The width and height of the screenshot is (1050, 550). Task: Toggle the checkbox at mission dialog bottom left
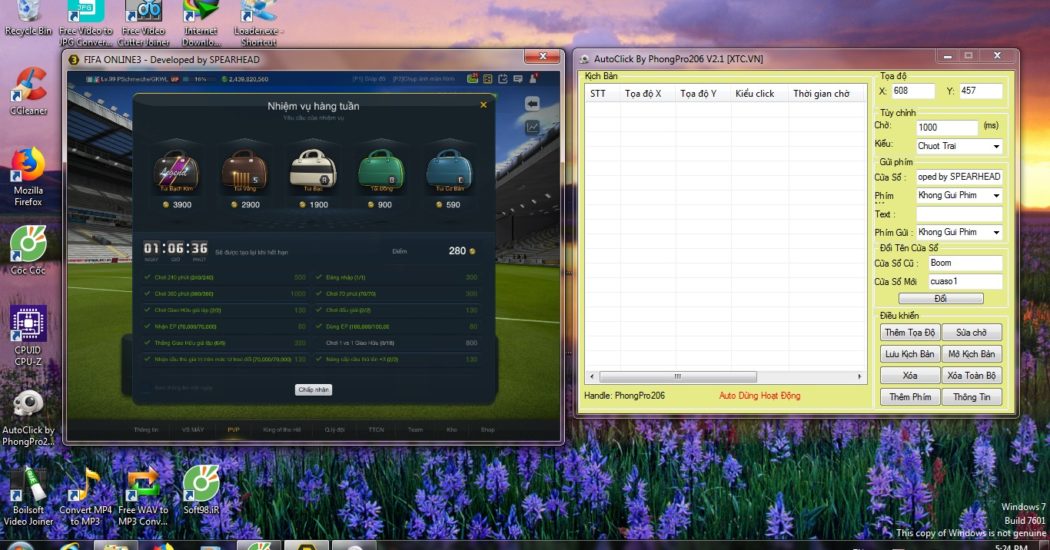coord(146,387)
